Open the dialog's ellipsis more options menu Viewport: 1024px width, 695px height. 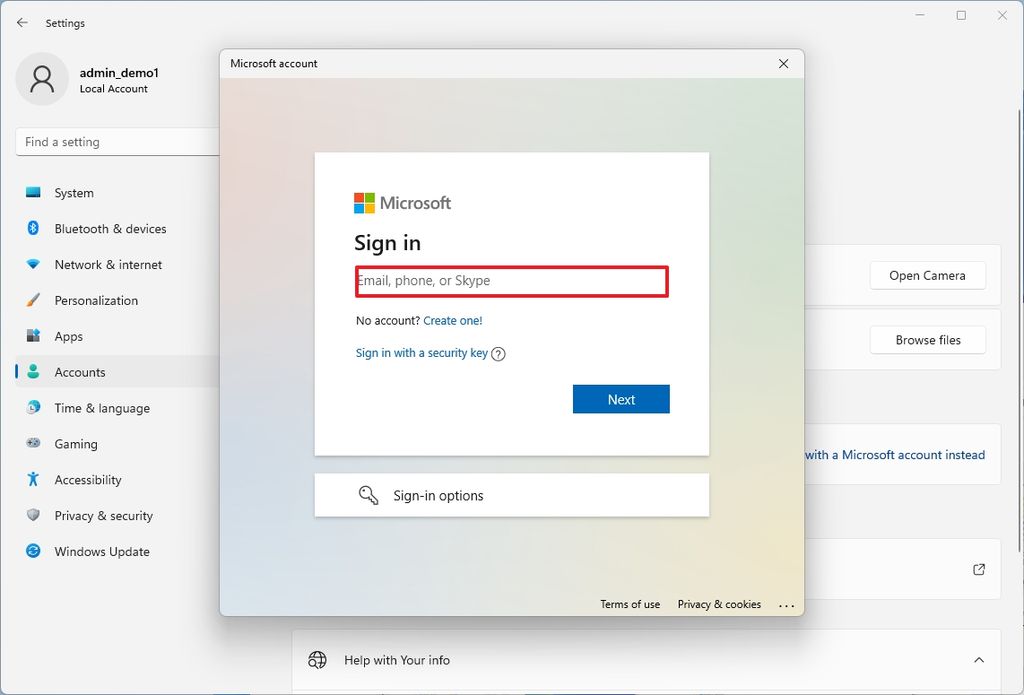pos(787,604)
